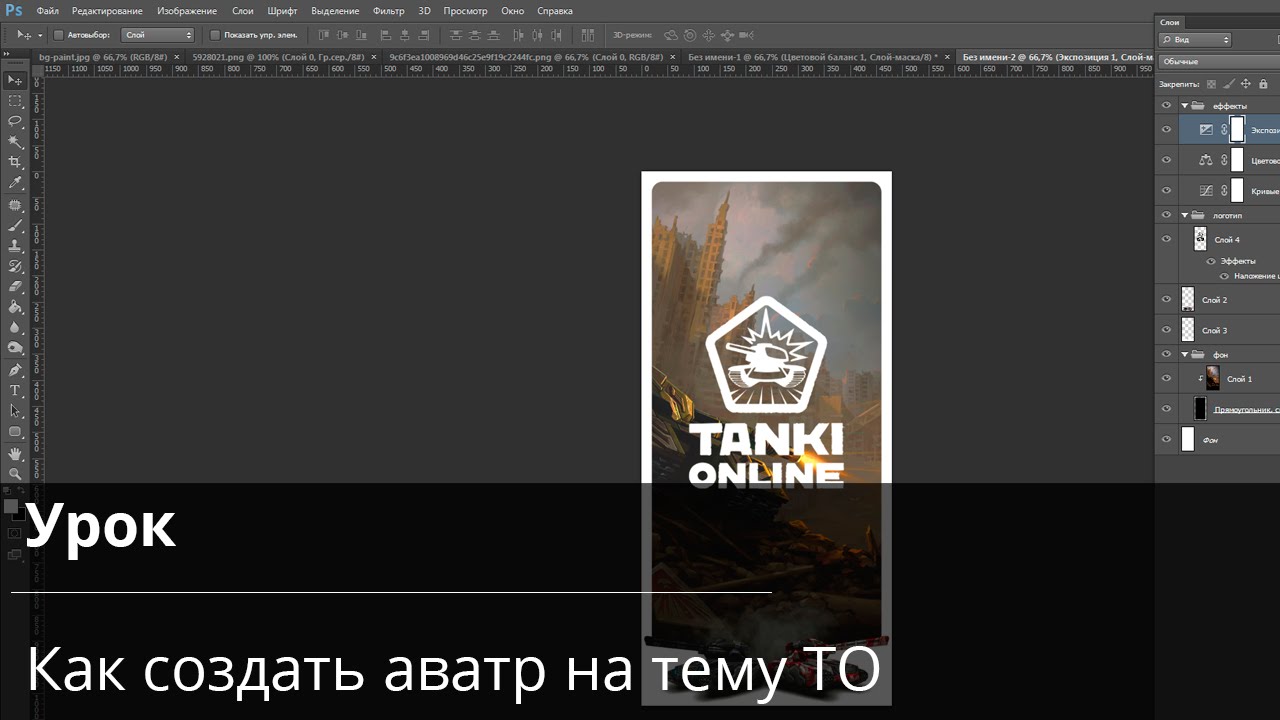The height and width of the screenshot is (720, 1280).
Task: Hide the Цветовой баланс layer eye
Action: 1166,160
